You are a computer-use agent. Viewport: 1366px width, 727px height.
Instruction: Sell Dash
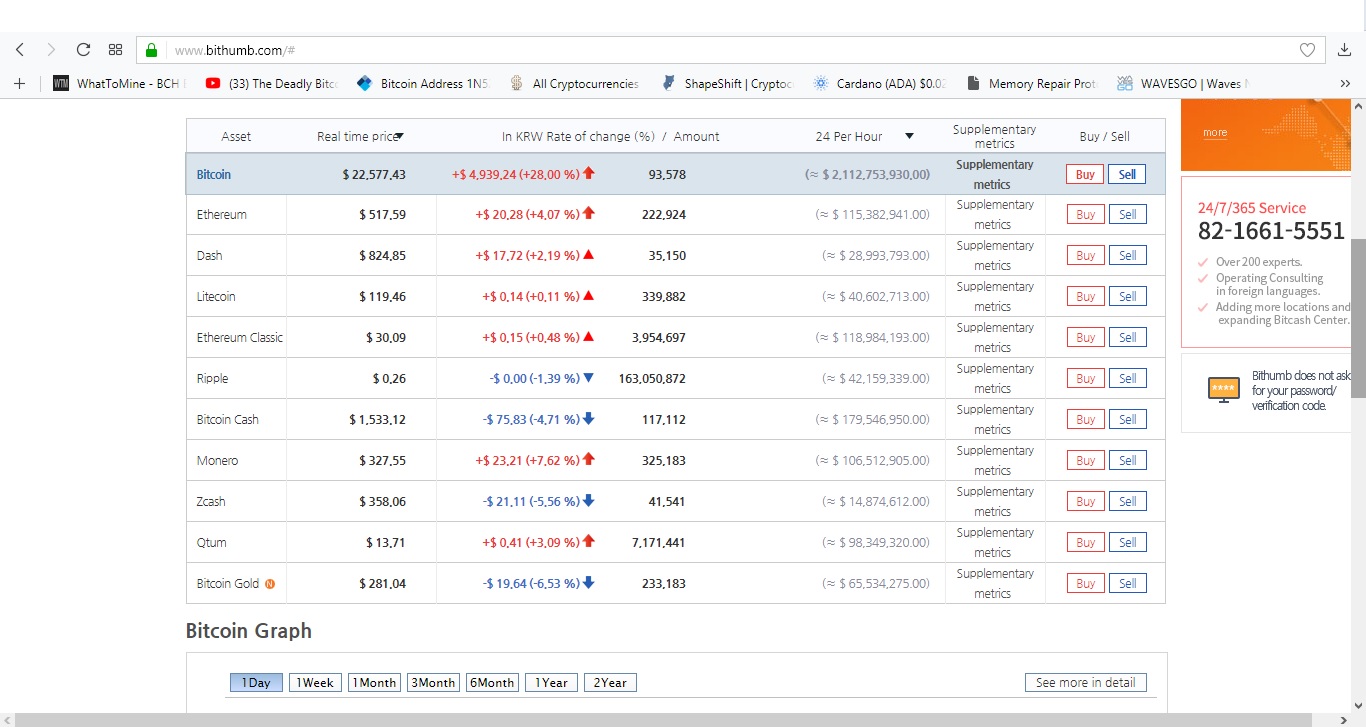coord(1127,255)
